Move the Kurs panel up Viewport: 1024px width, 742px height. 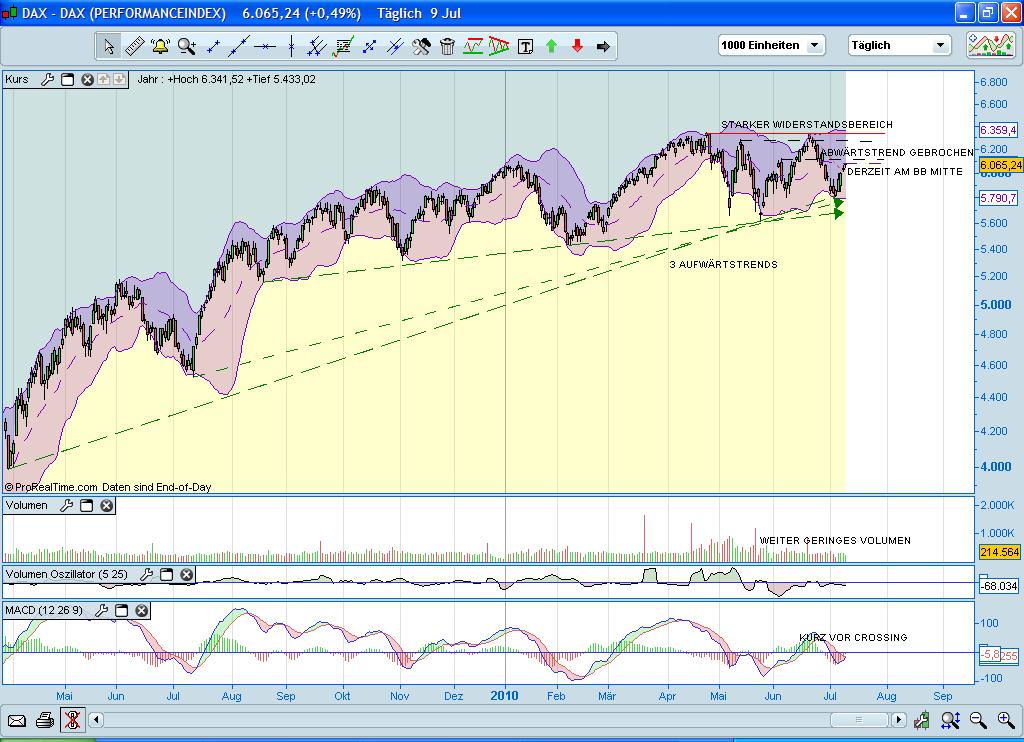103,80
